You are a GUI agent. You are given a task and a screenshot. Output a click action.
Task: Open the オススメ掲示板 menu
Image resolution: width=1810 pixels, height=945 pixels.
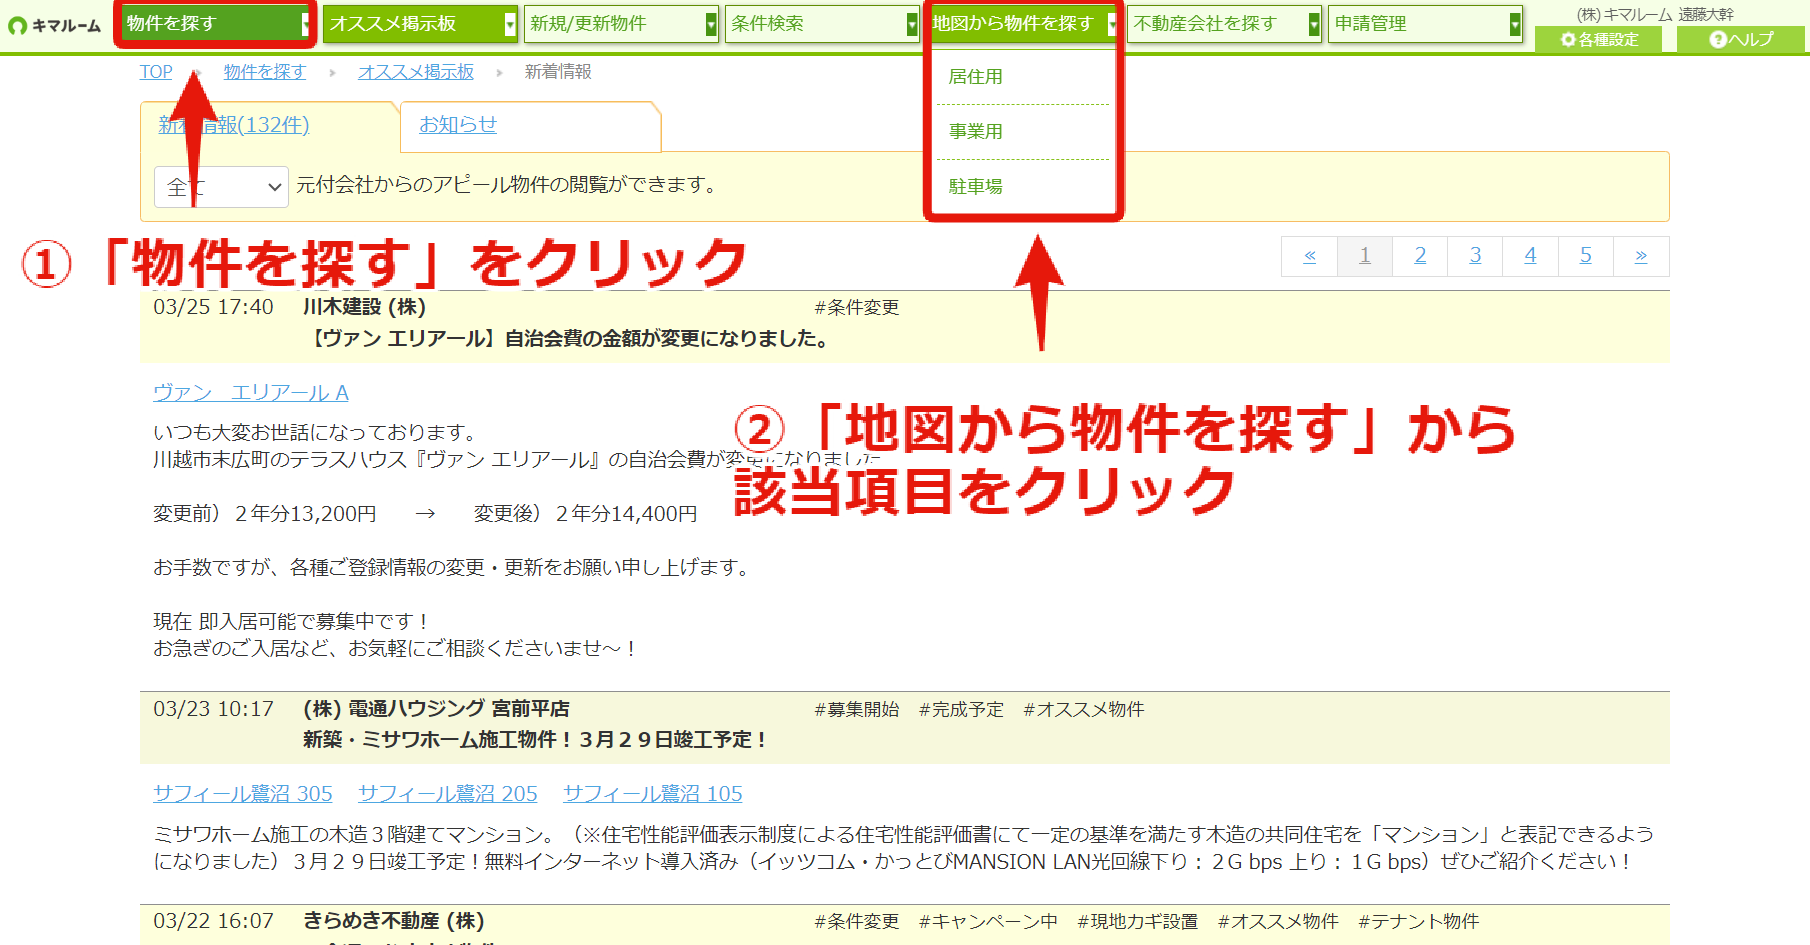coord(420,23)
